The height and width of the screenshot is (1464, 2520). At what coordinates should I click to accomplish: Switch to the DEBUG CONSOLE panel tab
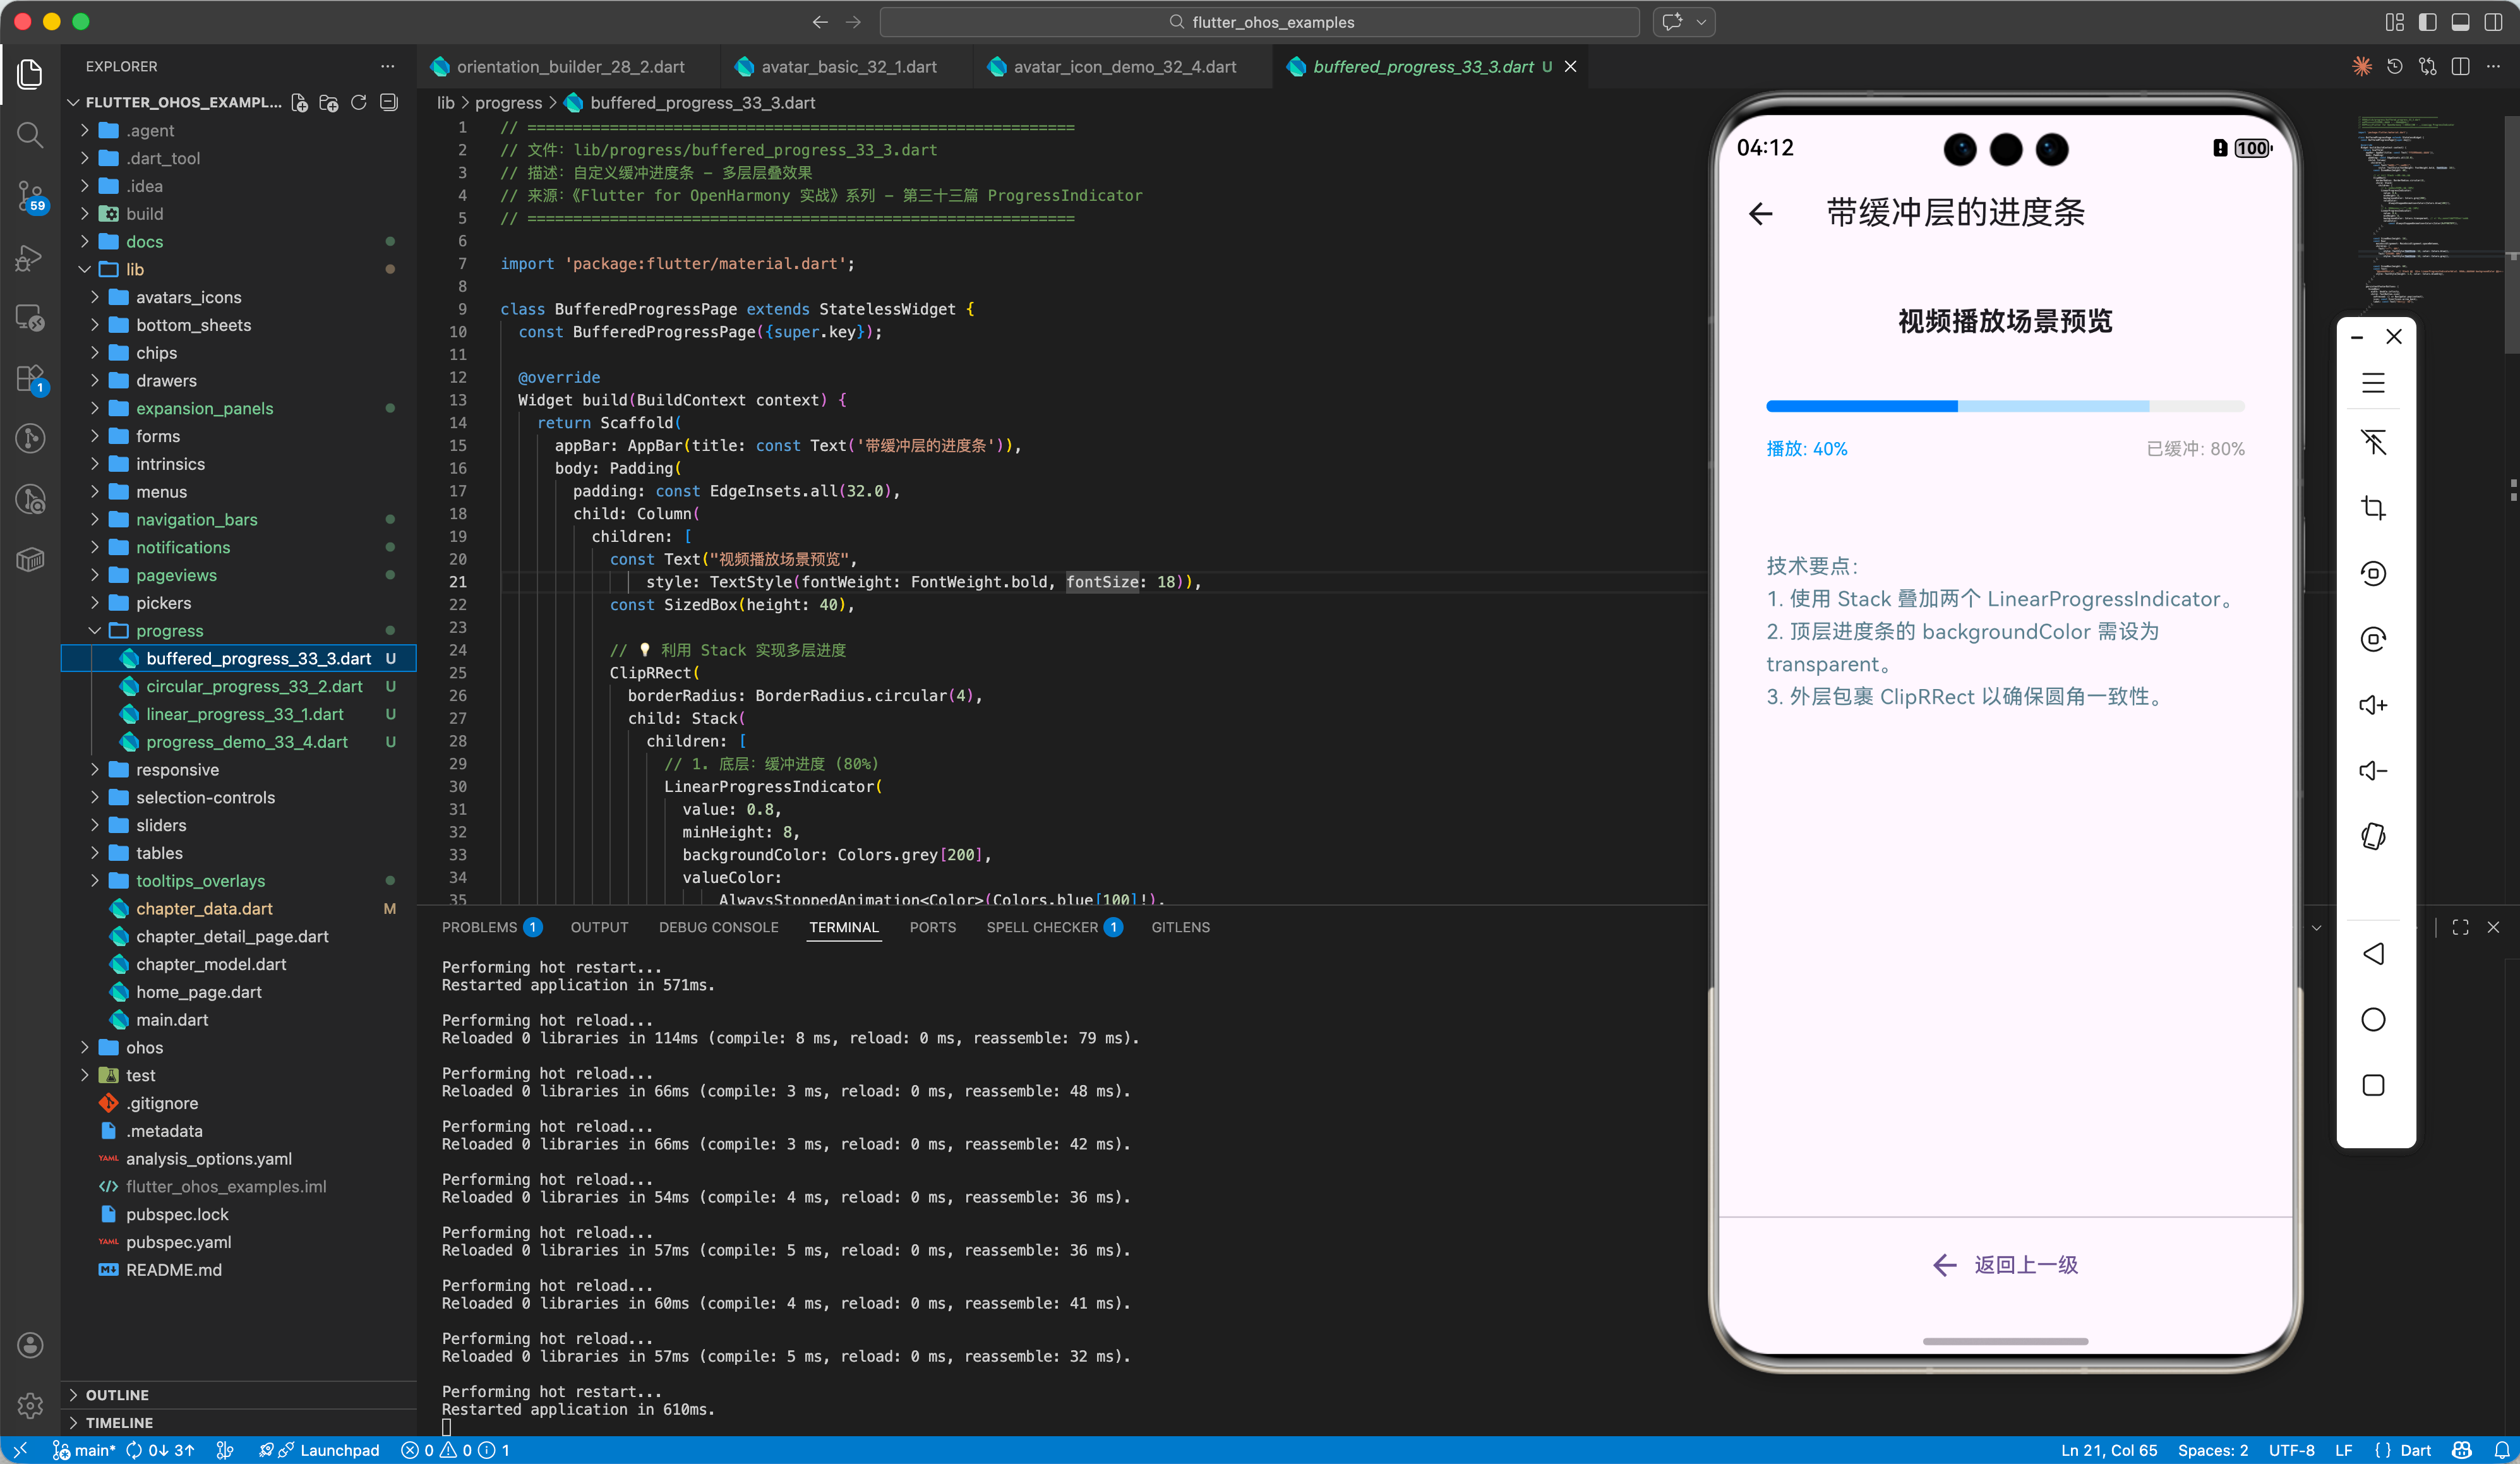[x=718, y=927]
